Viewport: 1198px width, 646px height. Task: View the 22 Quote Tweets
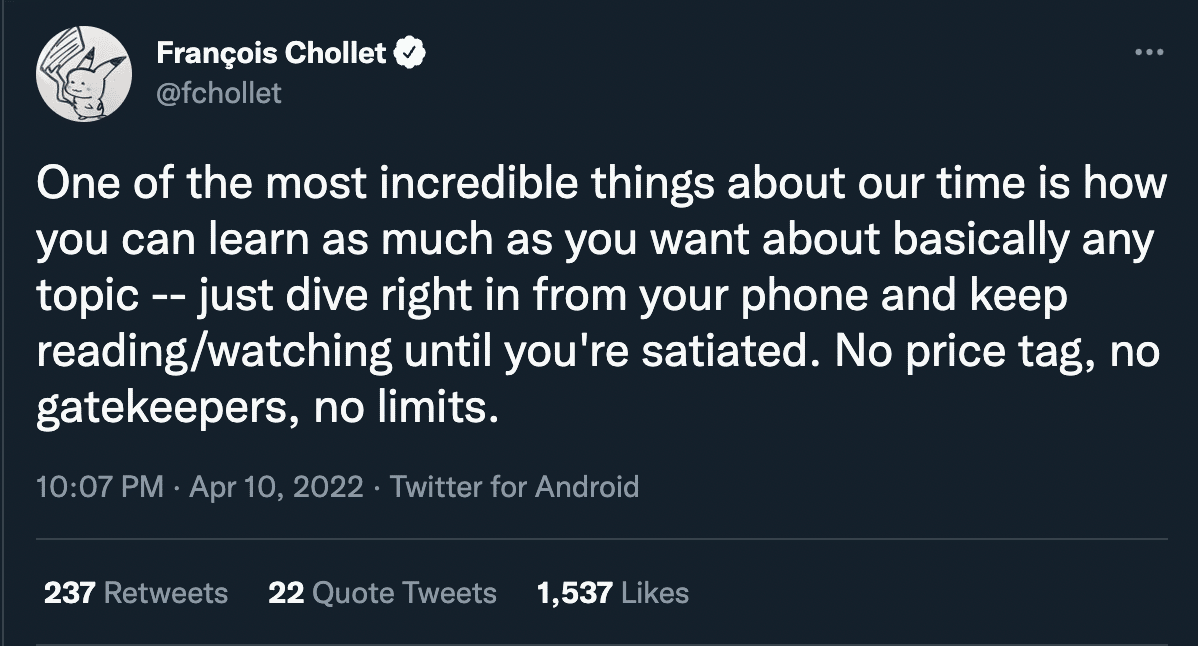pyautogui.click(x=383, y=593)
